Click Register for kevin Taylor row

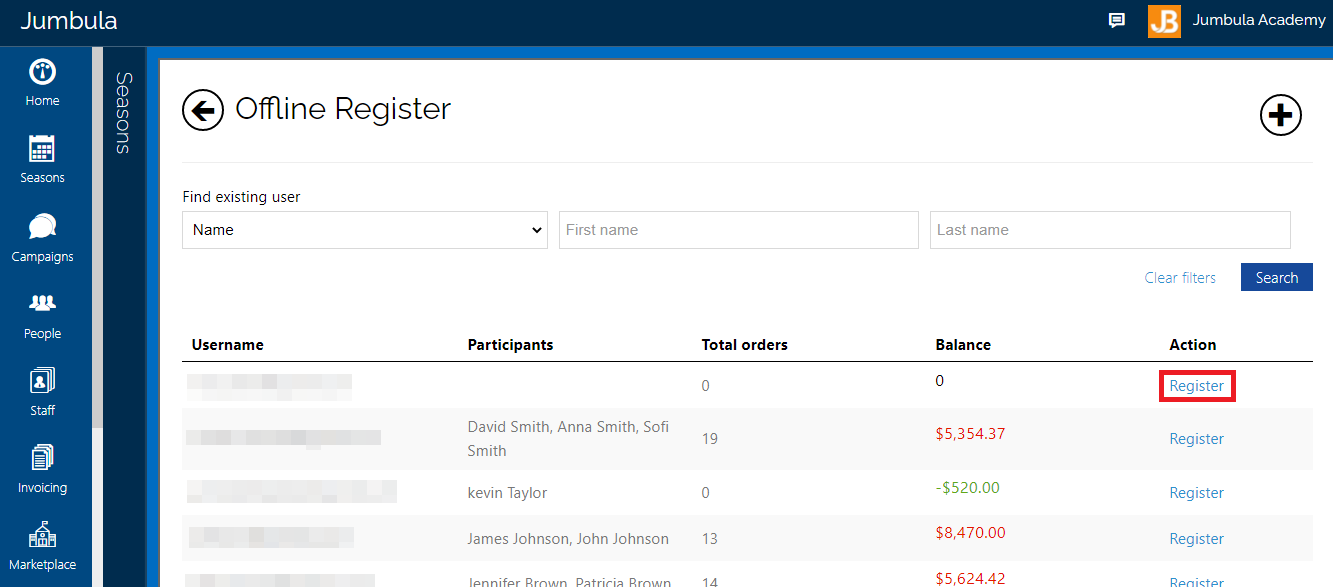tap(1197, 493)
